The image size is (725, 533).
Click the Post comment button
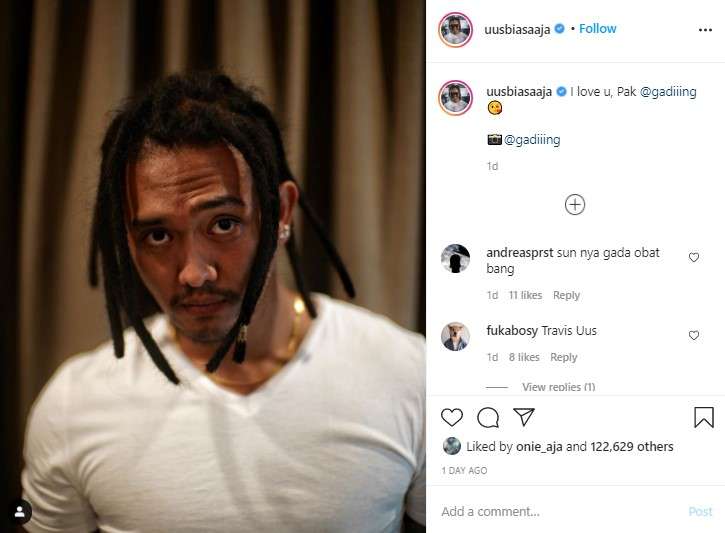(x=700, y=511)
